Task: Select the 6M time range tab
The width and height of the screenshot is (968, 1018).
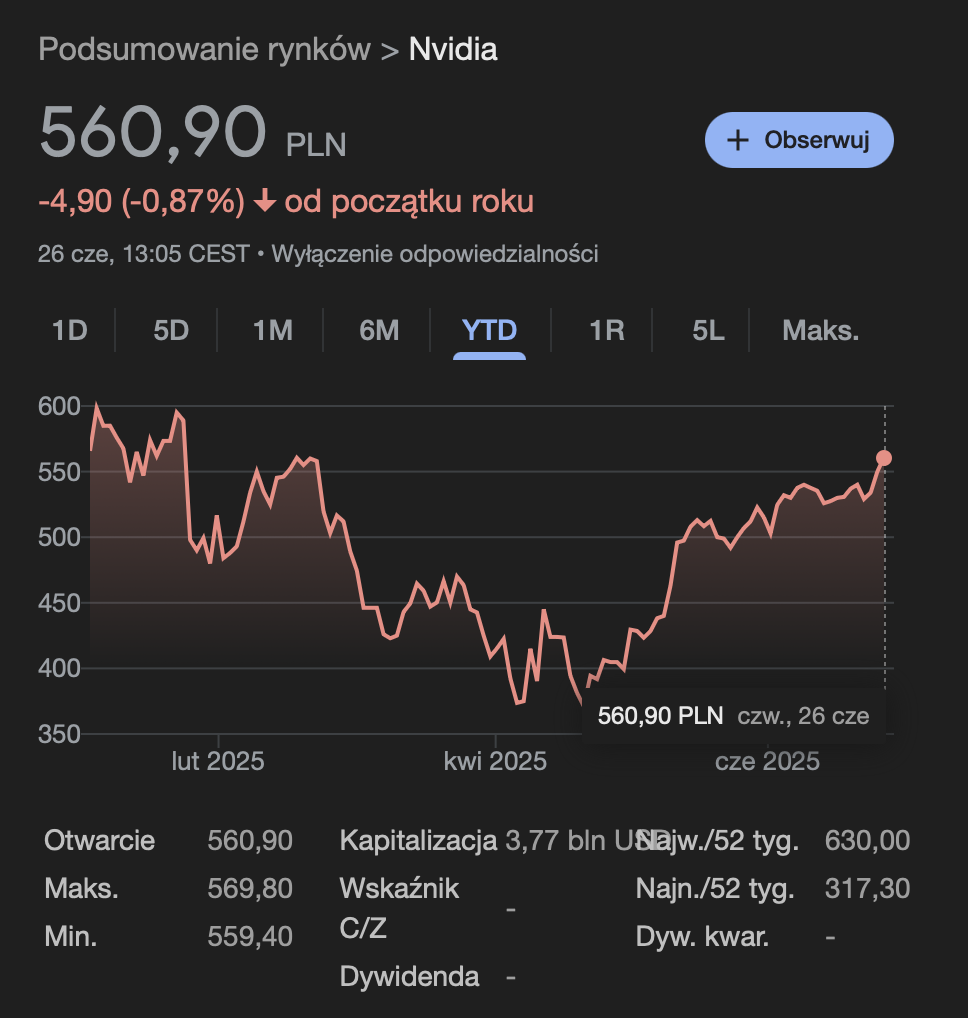Action: click(379, 330)
